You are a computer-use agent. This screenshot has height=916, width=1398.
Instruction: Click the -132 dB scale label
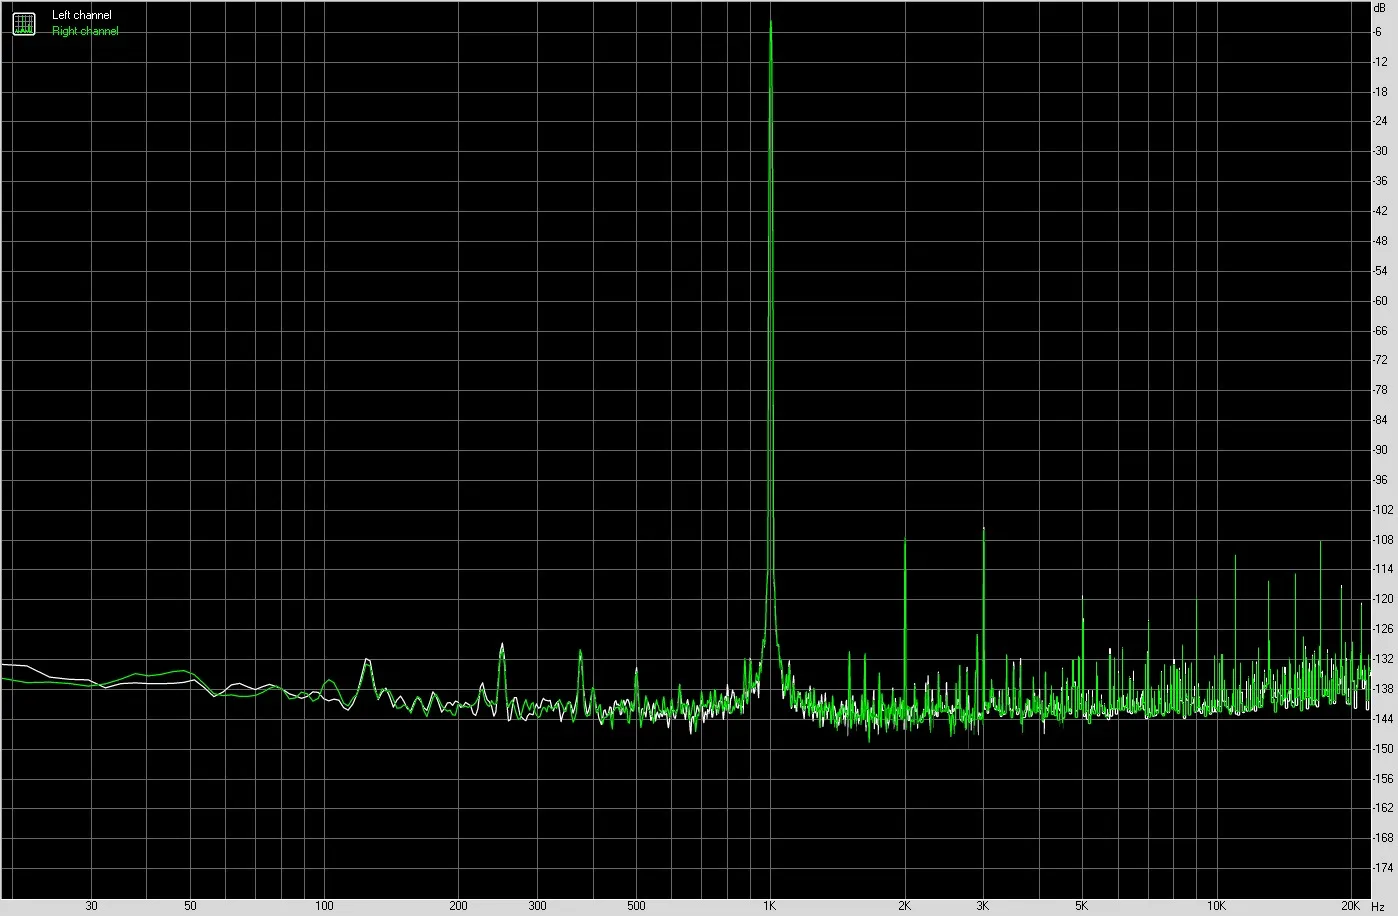tap(1383, 659)
